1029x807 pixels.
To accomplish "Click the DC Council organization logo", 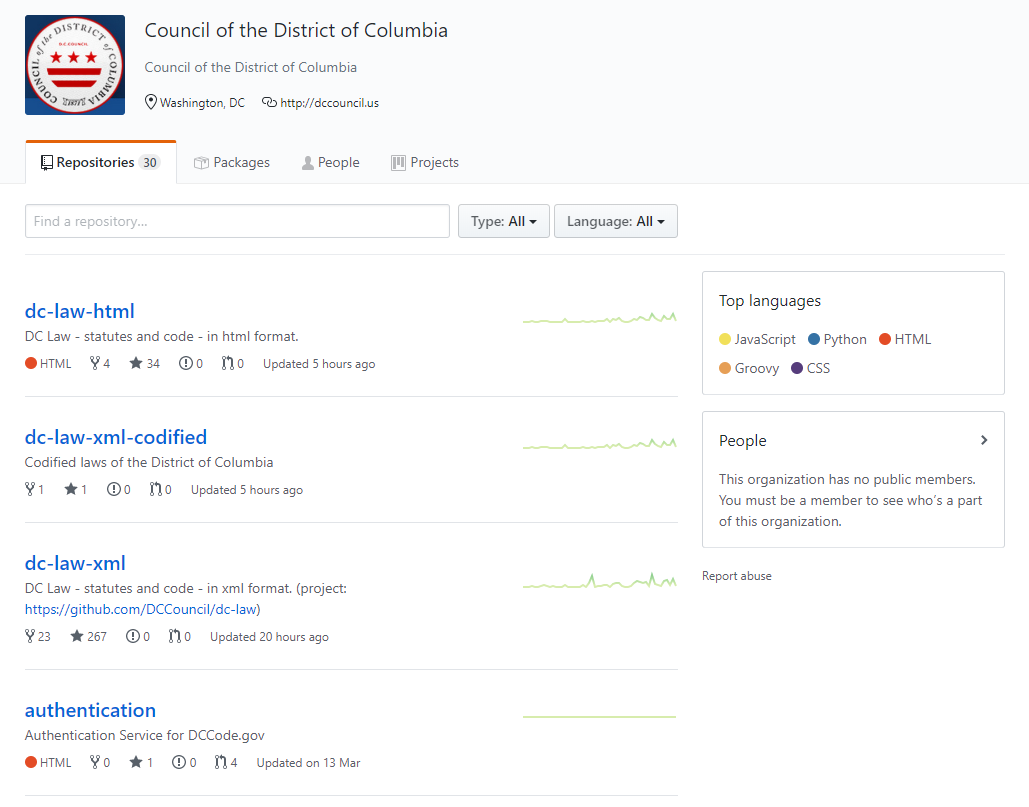I will [75, 65].
